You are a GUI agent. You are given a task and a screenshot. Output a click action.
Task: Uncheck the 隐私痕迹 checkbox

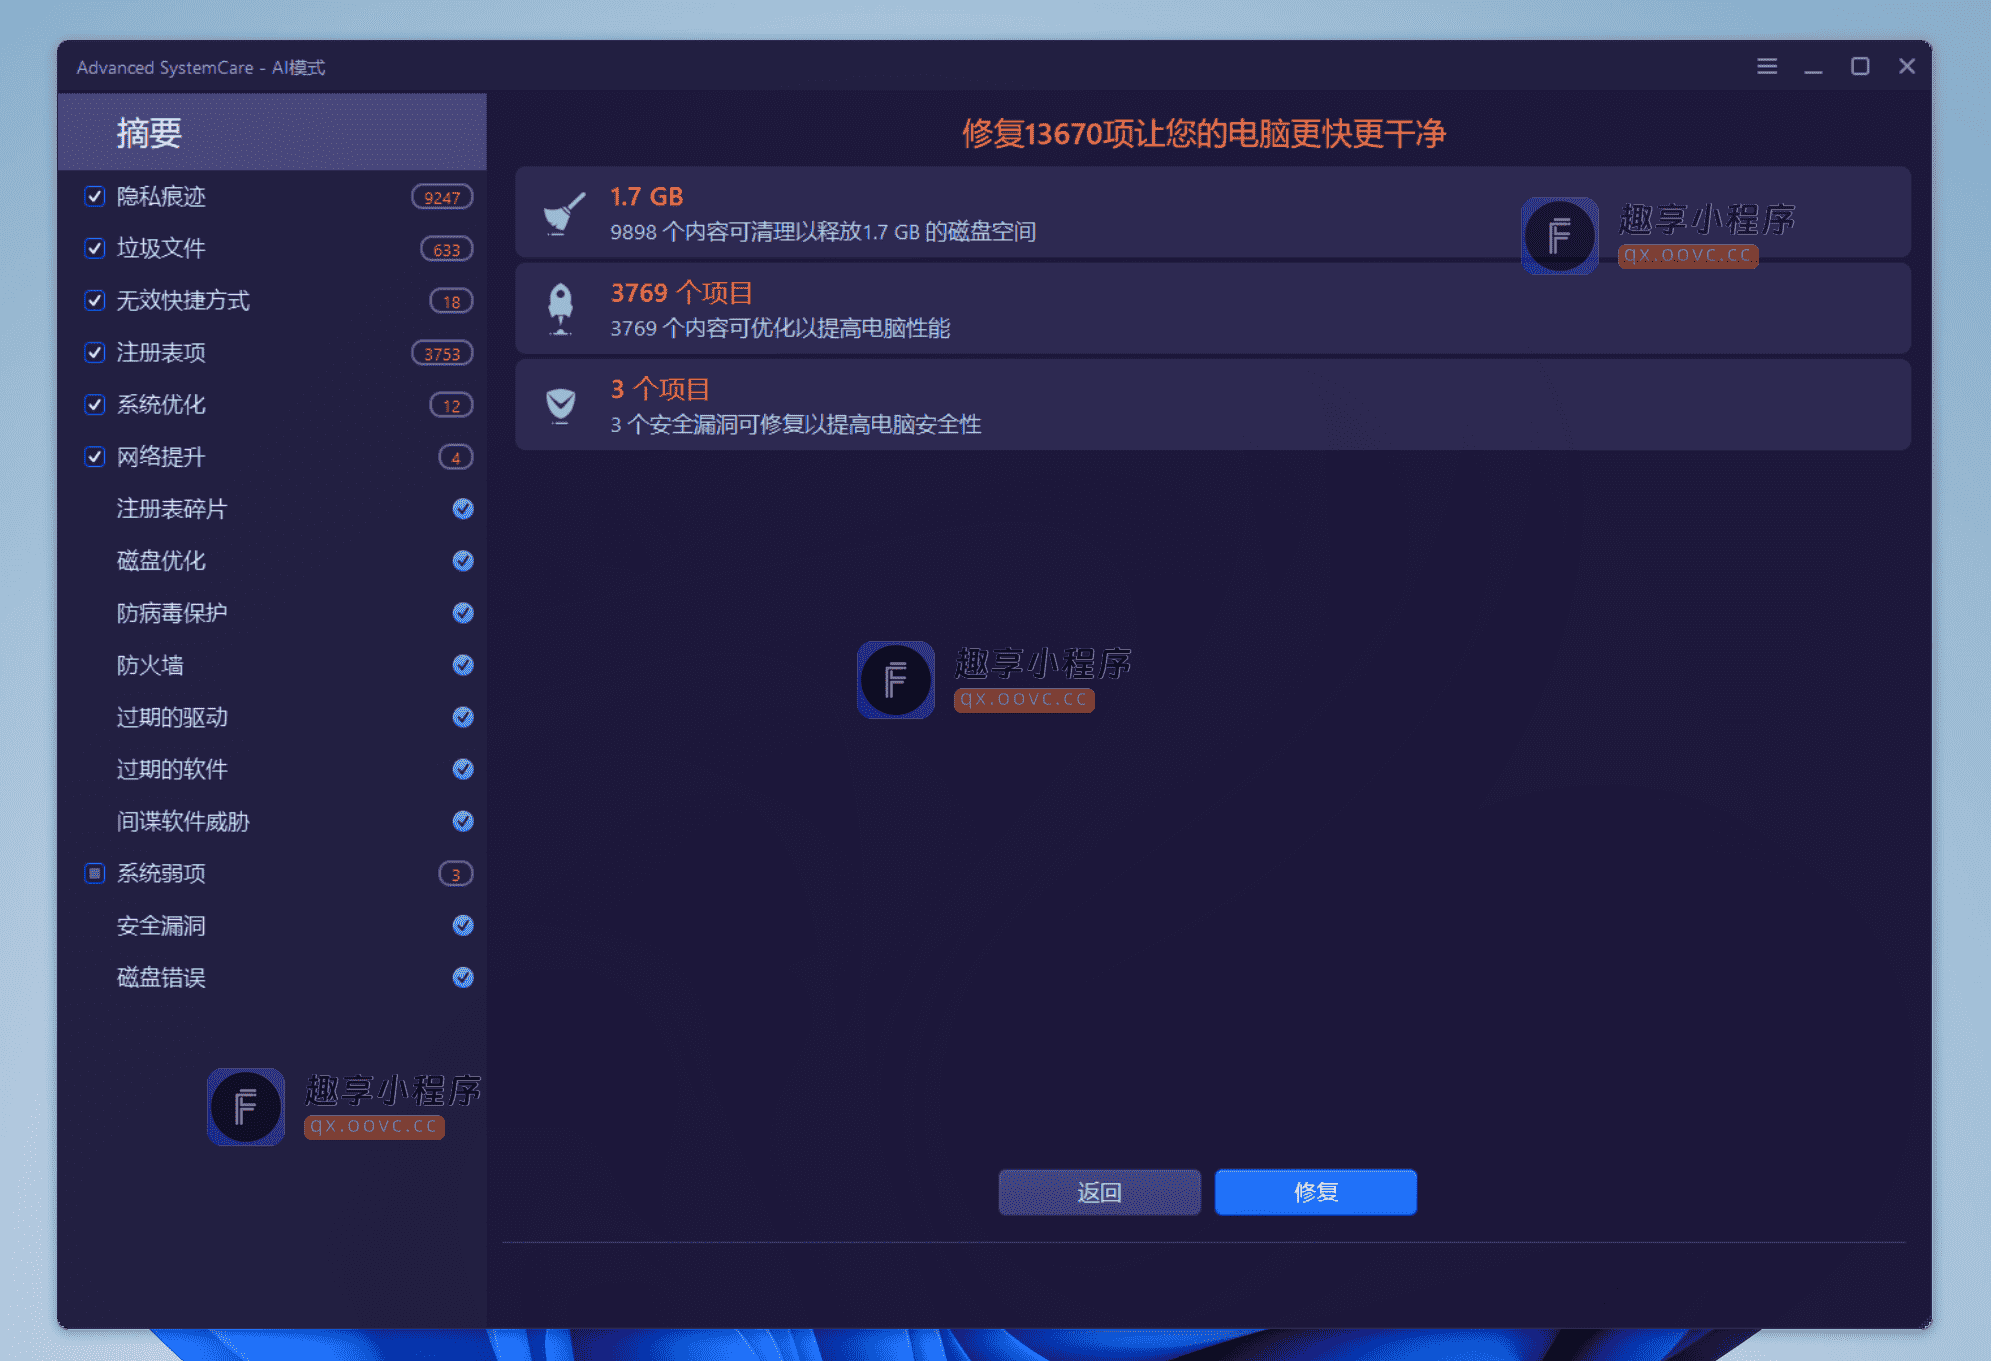coord(95,196)
